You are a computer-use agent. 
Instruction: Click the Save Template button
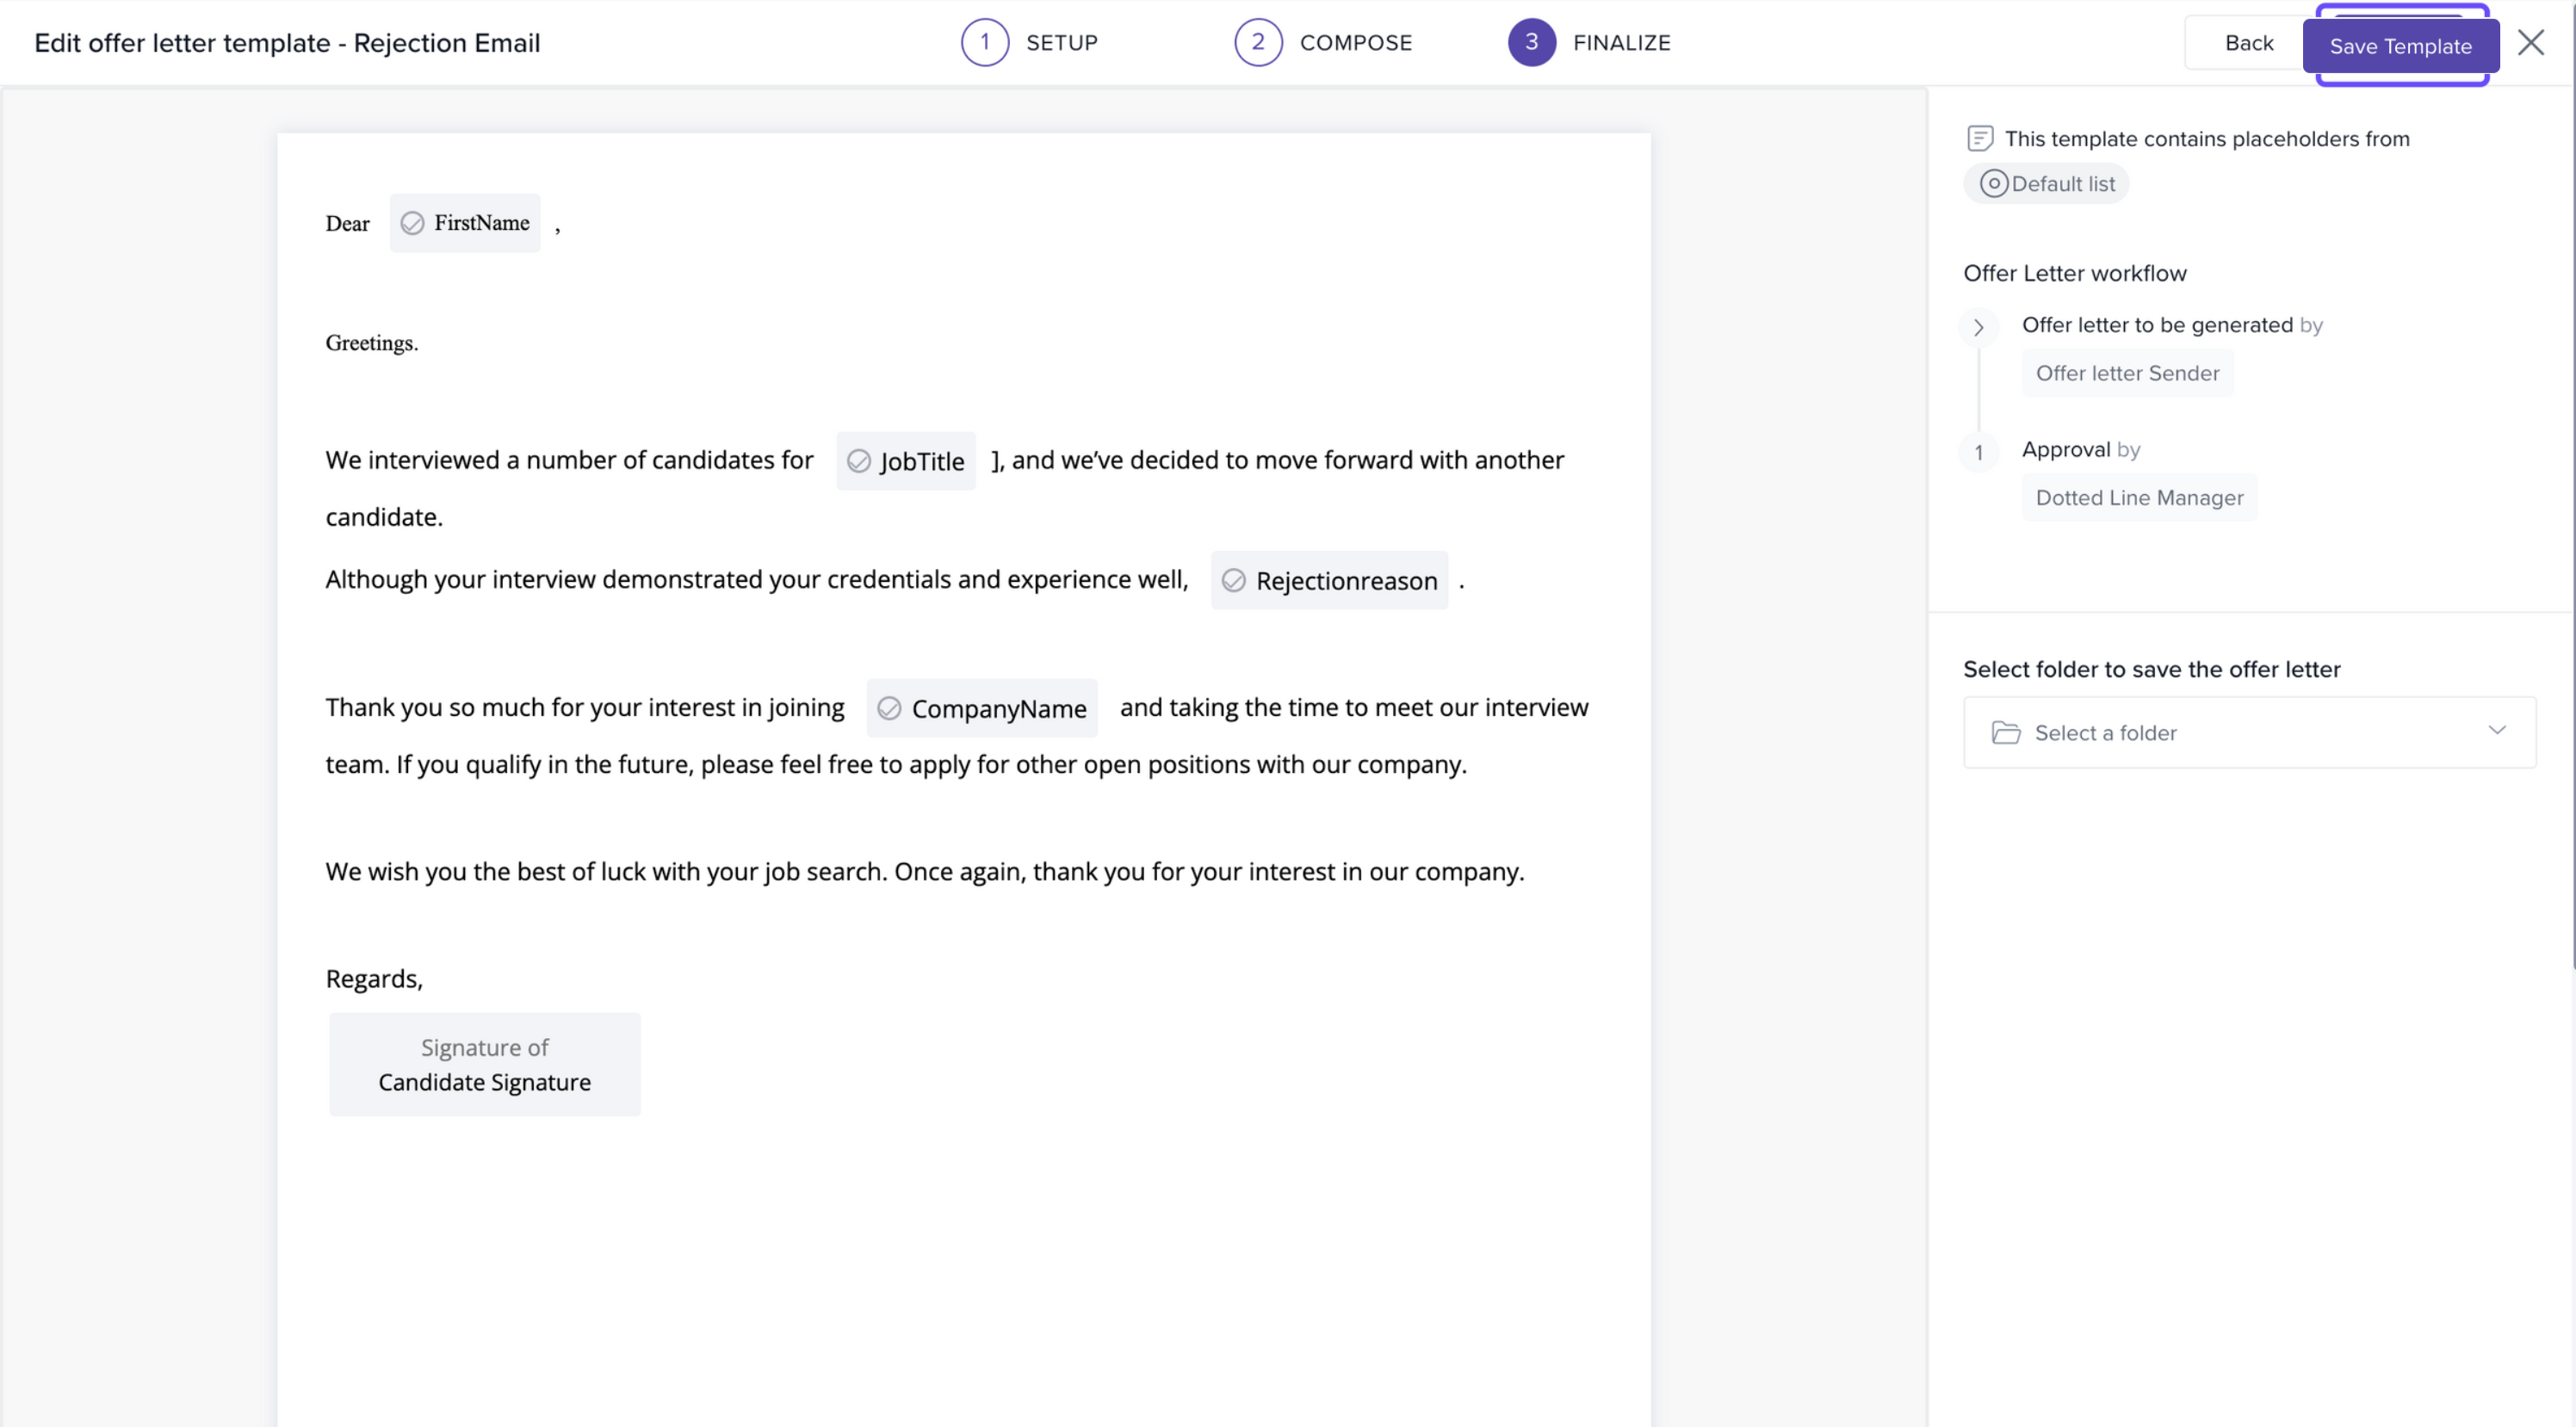point(2400,46)
